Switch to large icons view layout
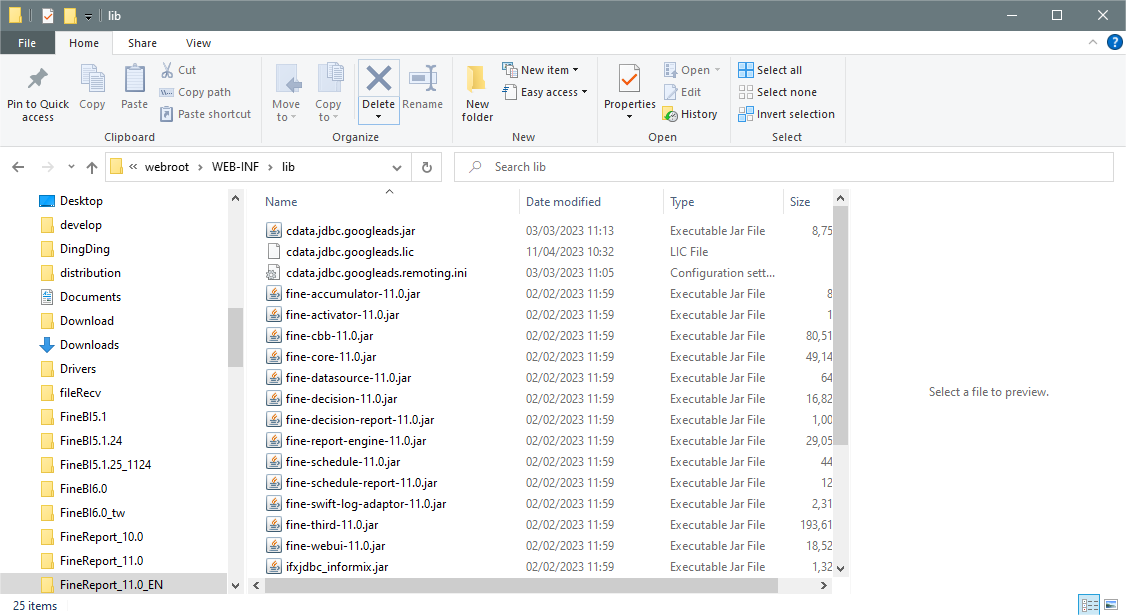This screenshot has width=1126, height=615. point(1111,604)
